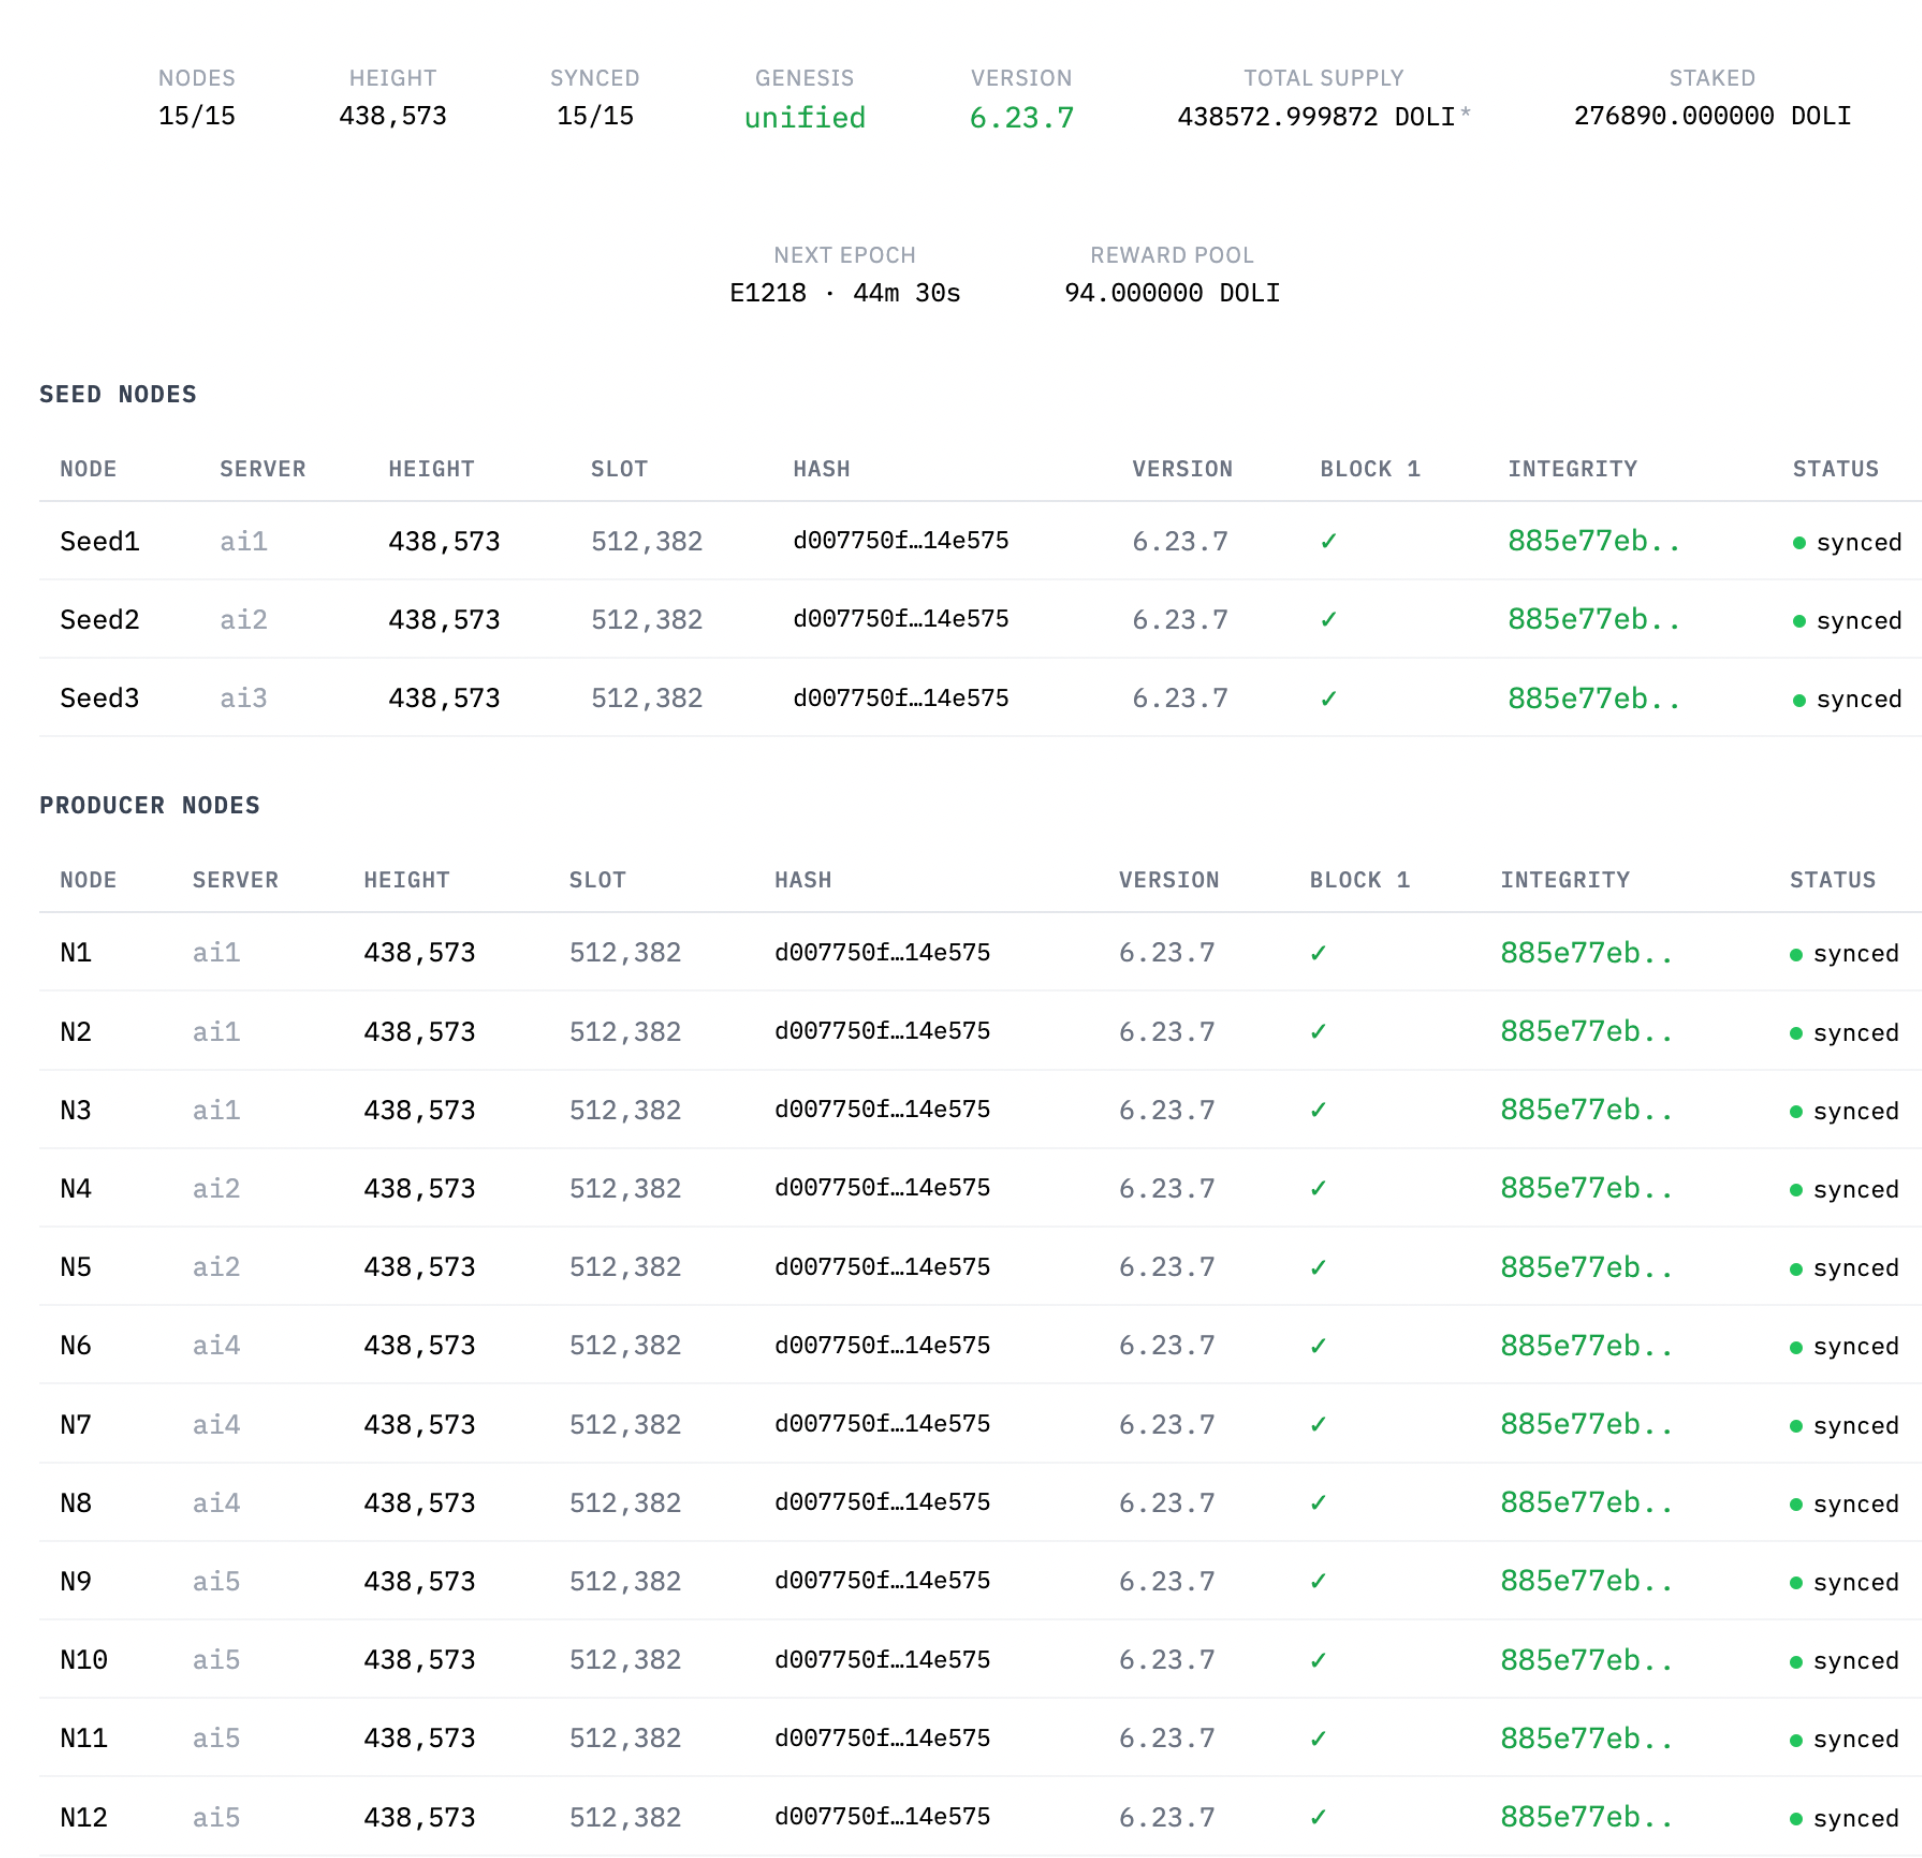Click the N7 node name
The height and width of the screenshot is (1858, 1922).
pyautogui.click(x=76, y=1424)
